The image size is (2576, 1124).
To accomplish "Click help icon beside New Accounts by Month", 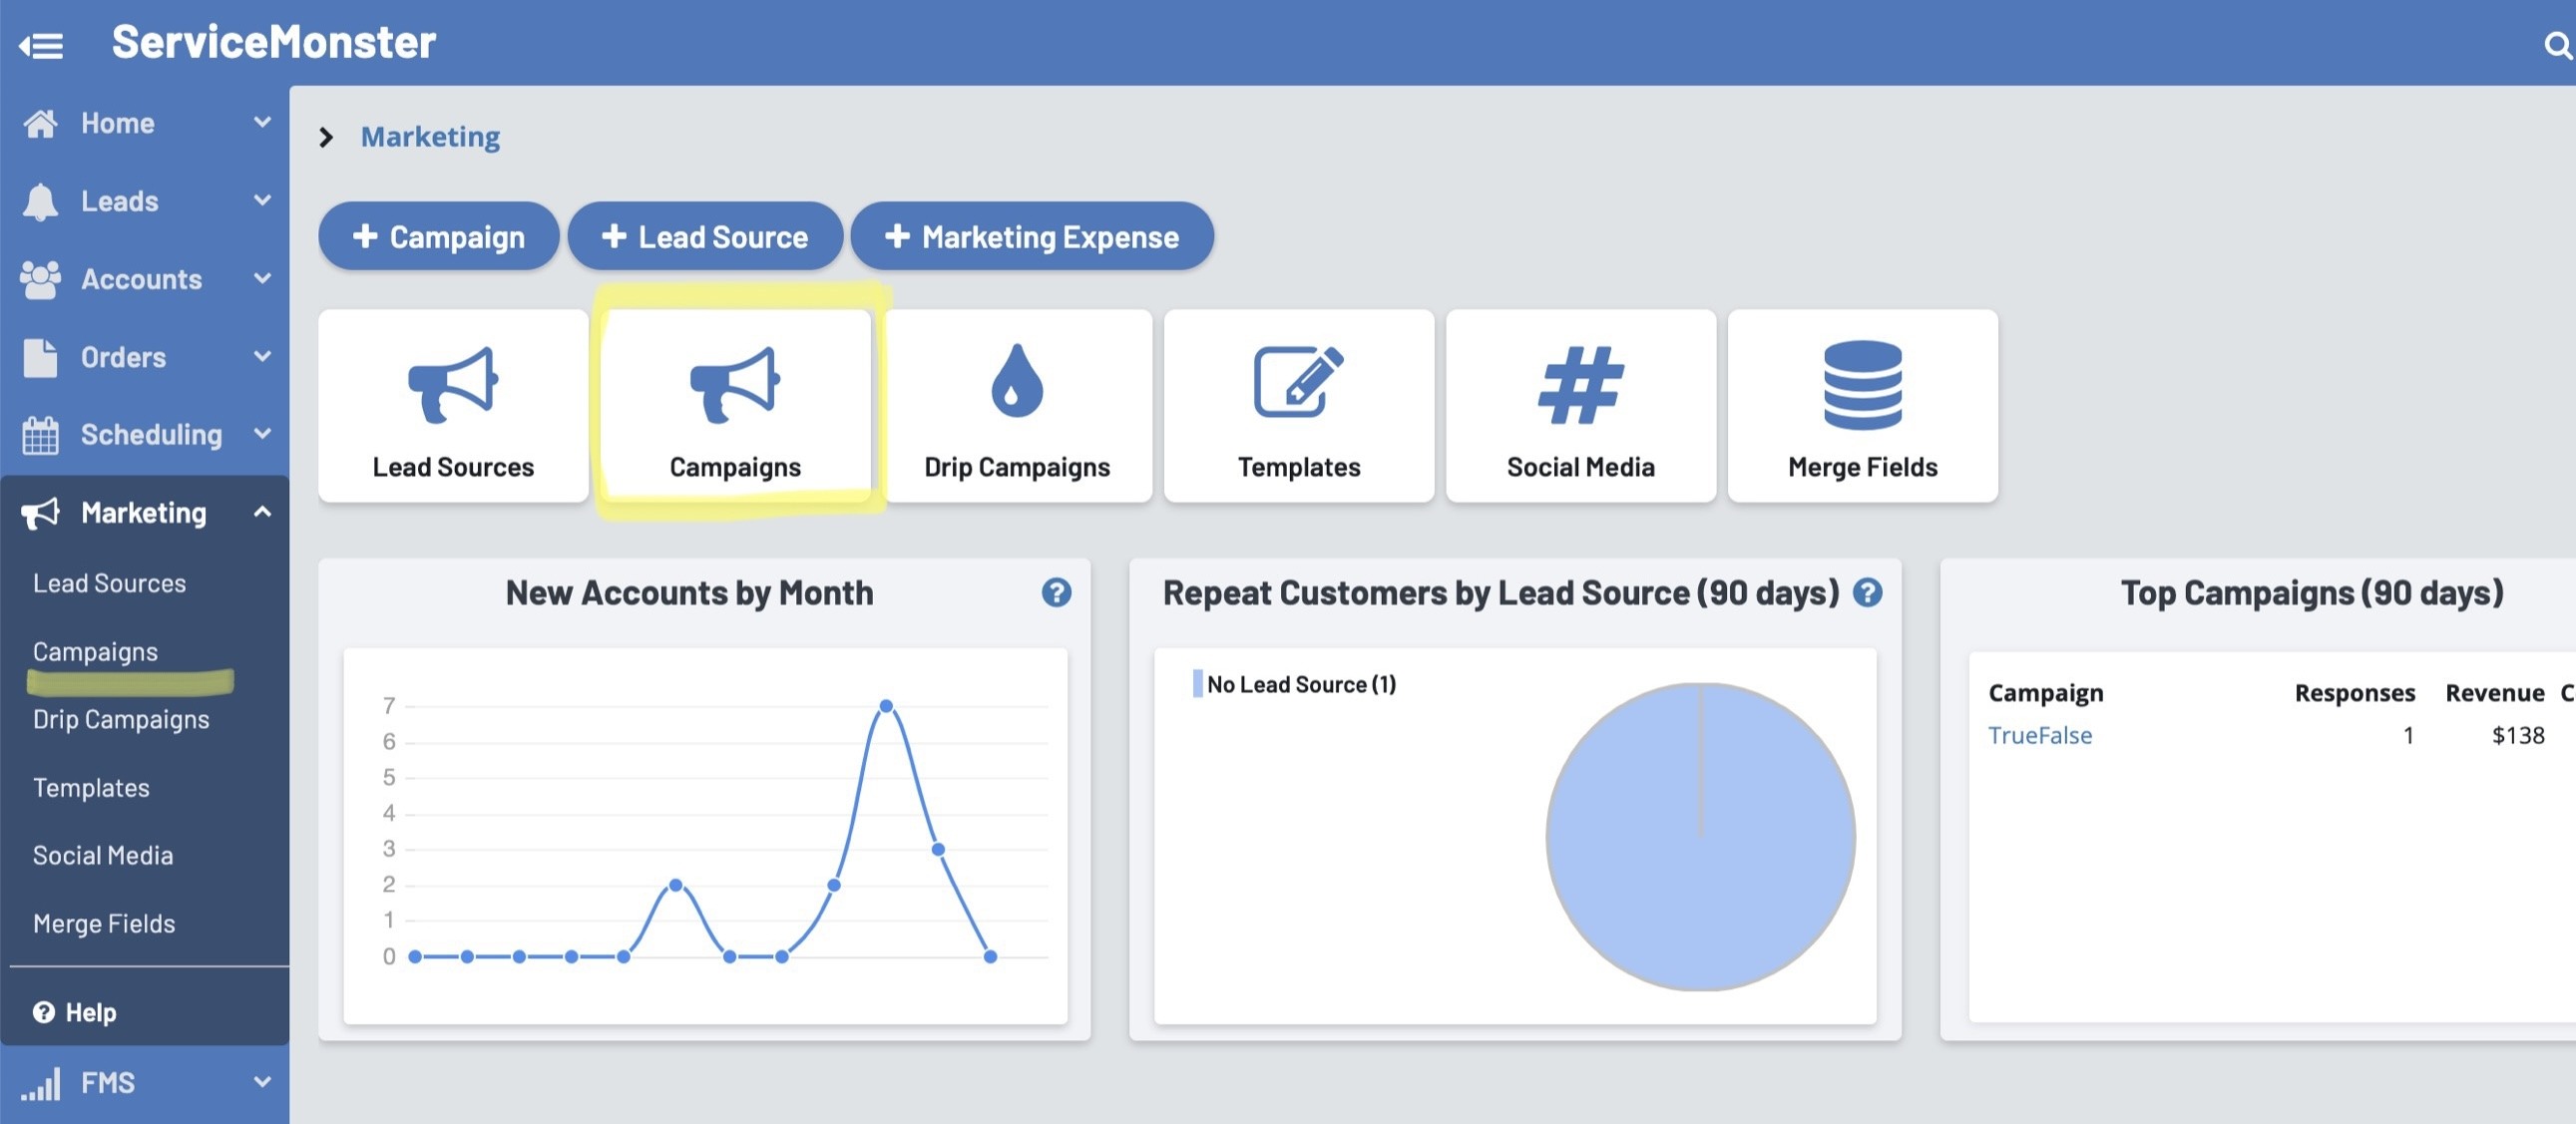I will (x=1056, y=593).
